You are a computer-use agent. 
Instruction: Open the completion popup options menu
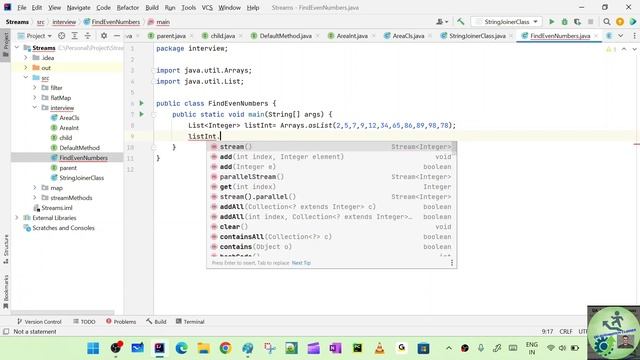452,263
